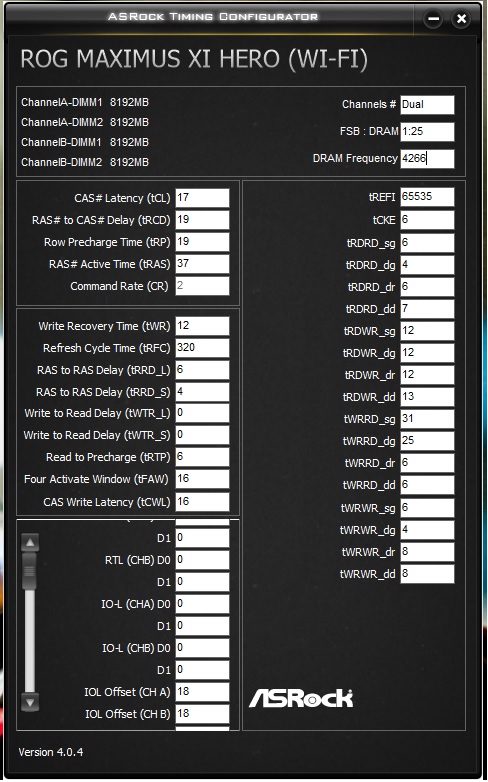Click the RAS# Active Time (tRAS) field

pos(202,264)
